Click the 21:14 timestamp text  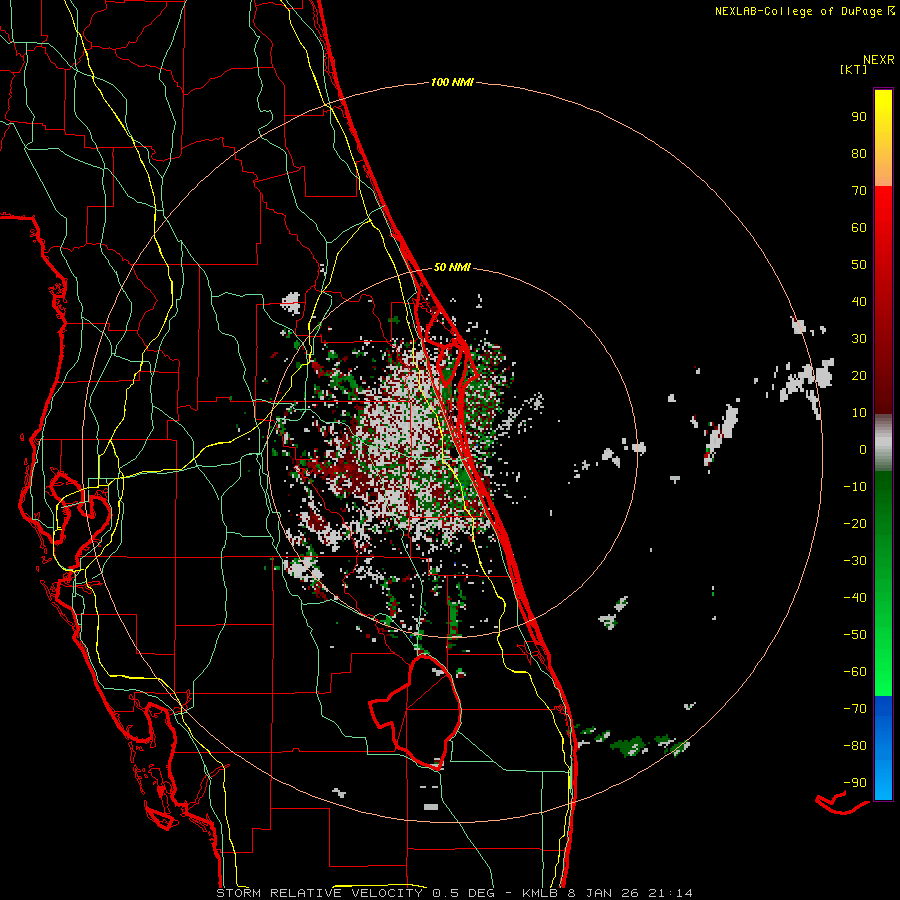pos(670,893)
